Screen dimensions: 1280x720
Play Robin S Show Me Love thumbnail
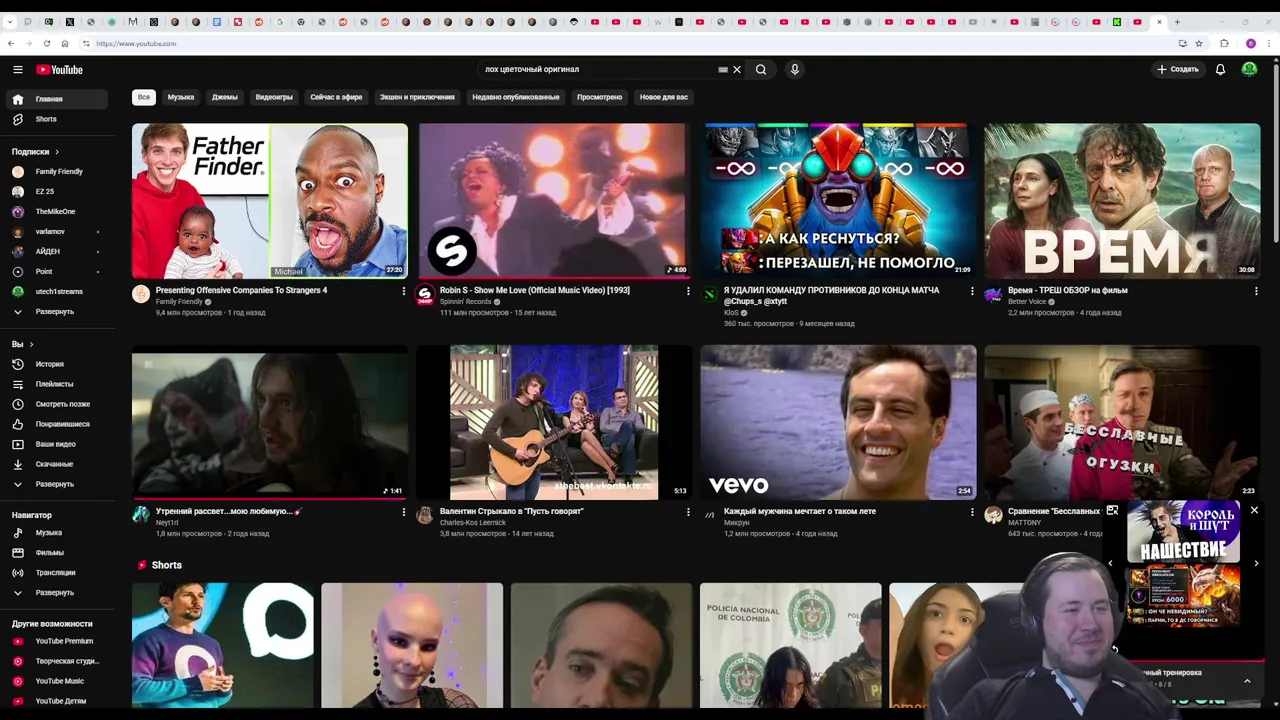pyautogui.click(x=554, y=201)
